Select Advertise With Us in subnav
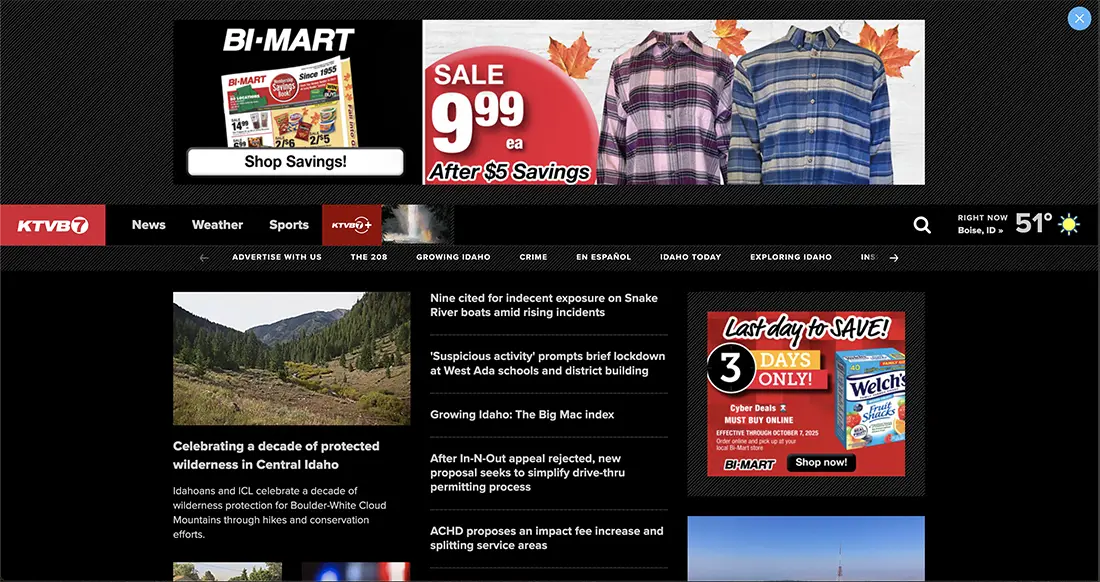This screenshot has height=582, width=1100. coord(277,257)
